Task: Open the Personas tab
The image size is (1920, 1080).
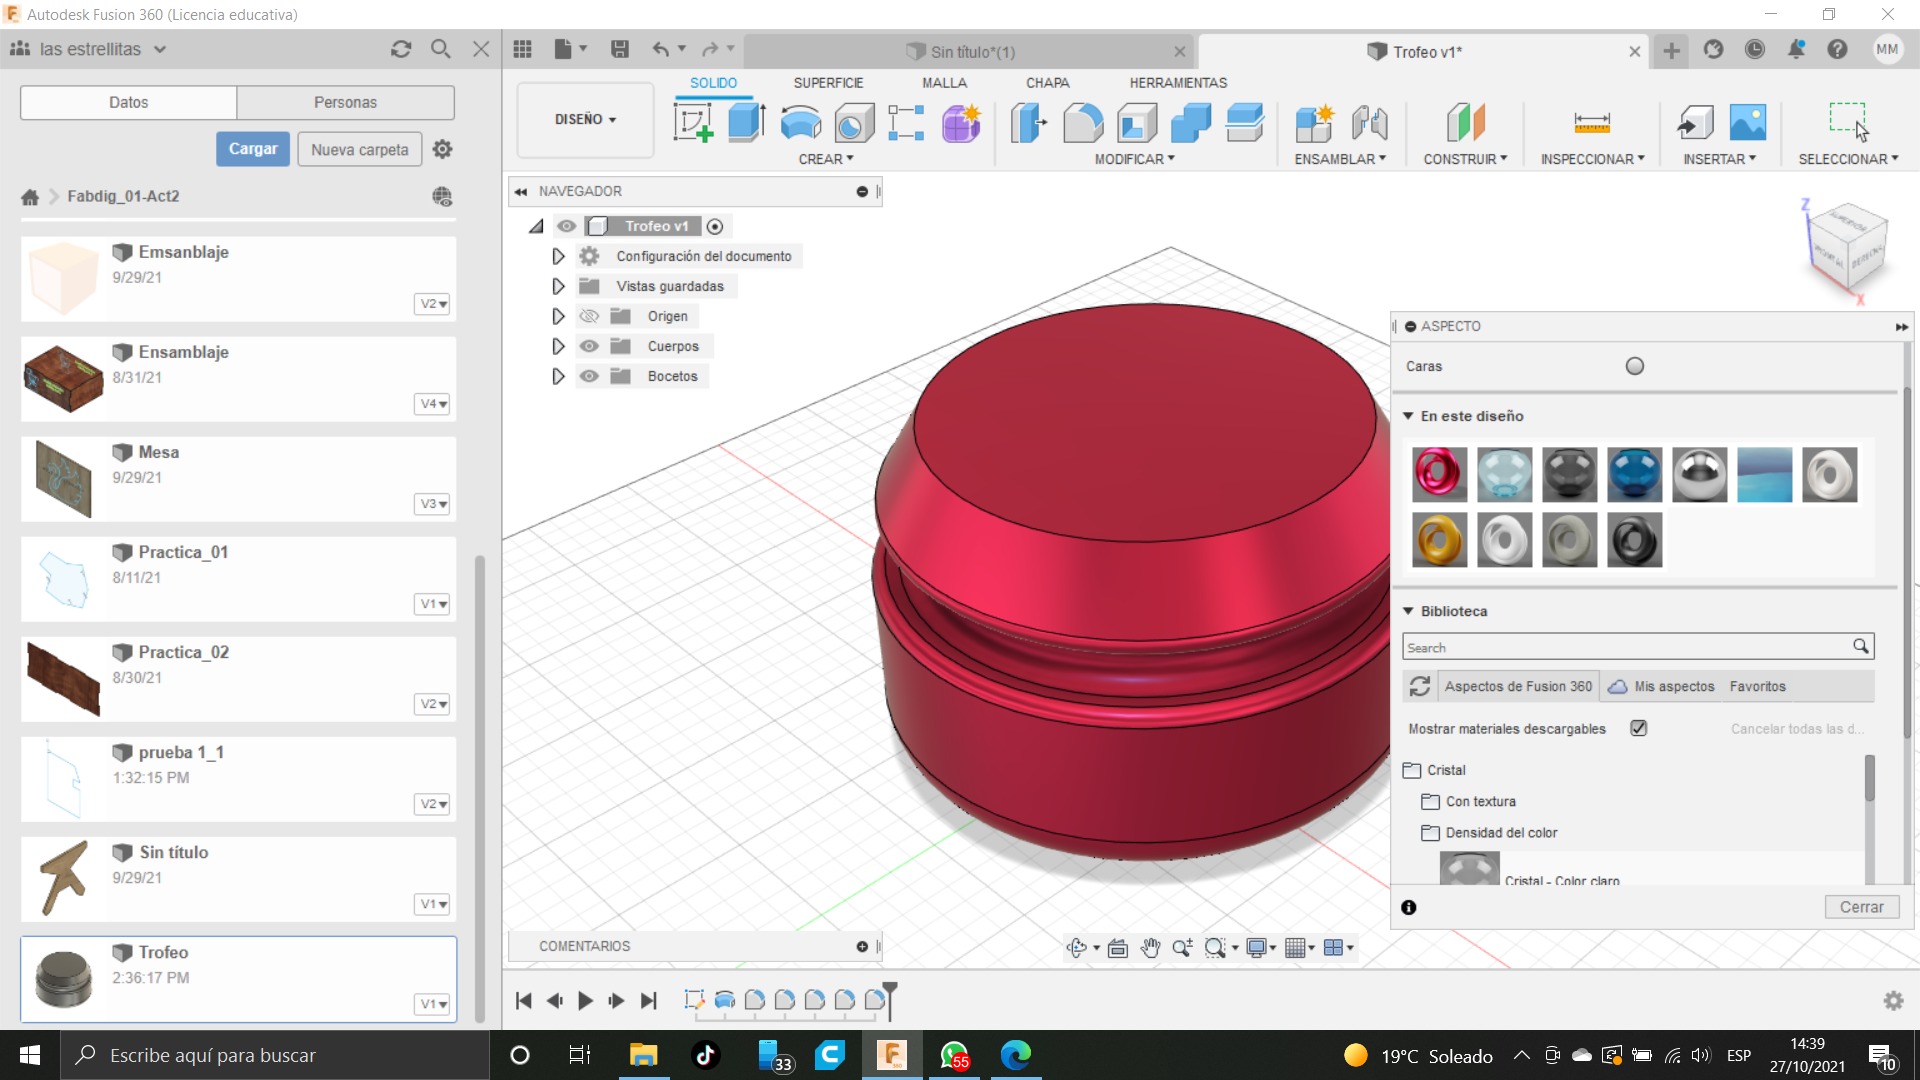Action: [345, 102]
